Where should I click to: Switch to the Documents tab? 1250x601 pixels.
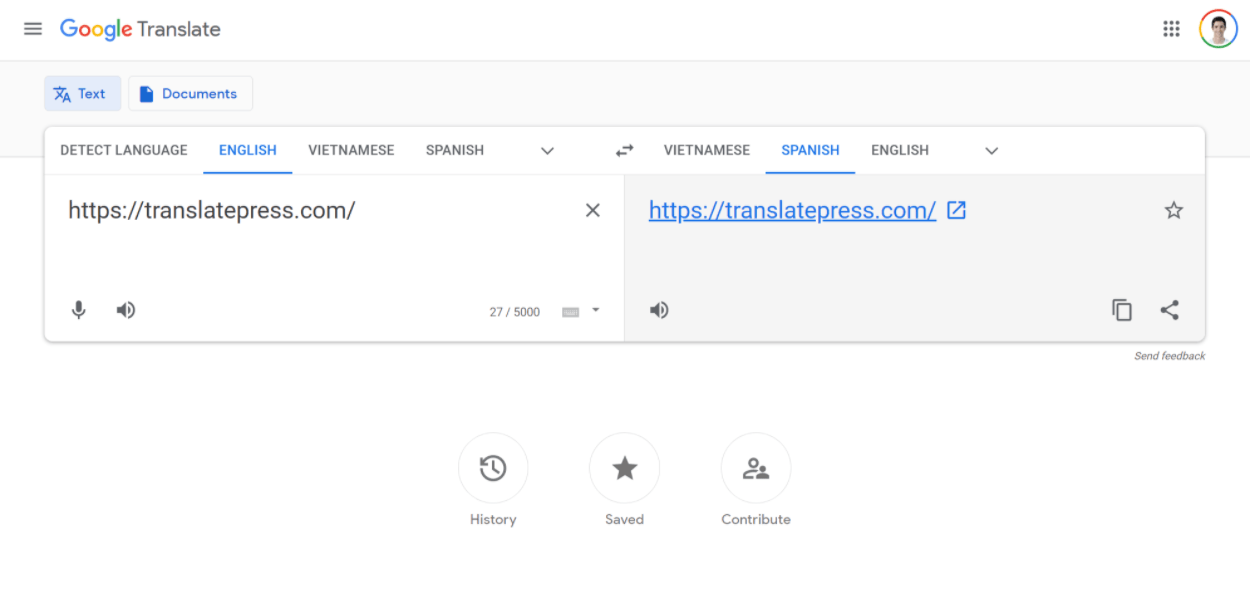190,93
